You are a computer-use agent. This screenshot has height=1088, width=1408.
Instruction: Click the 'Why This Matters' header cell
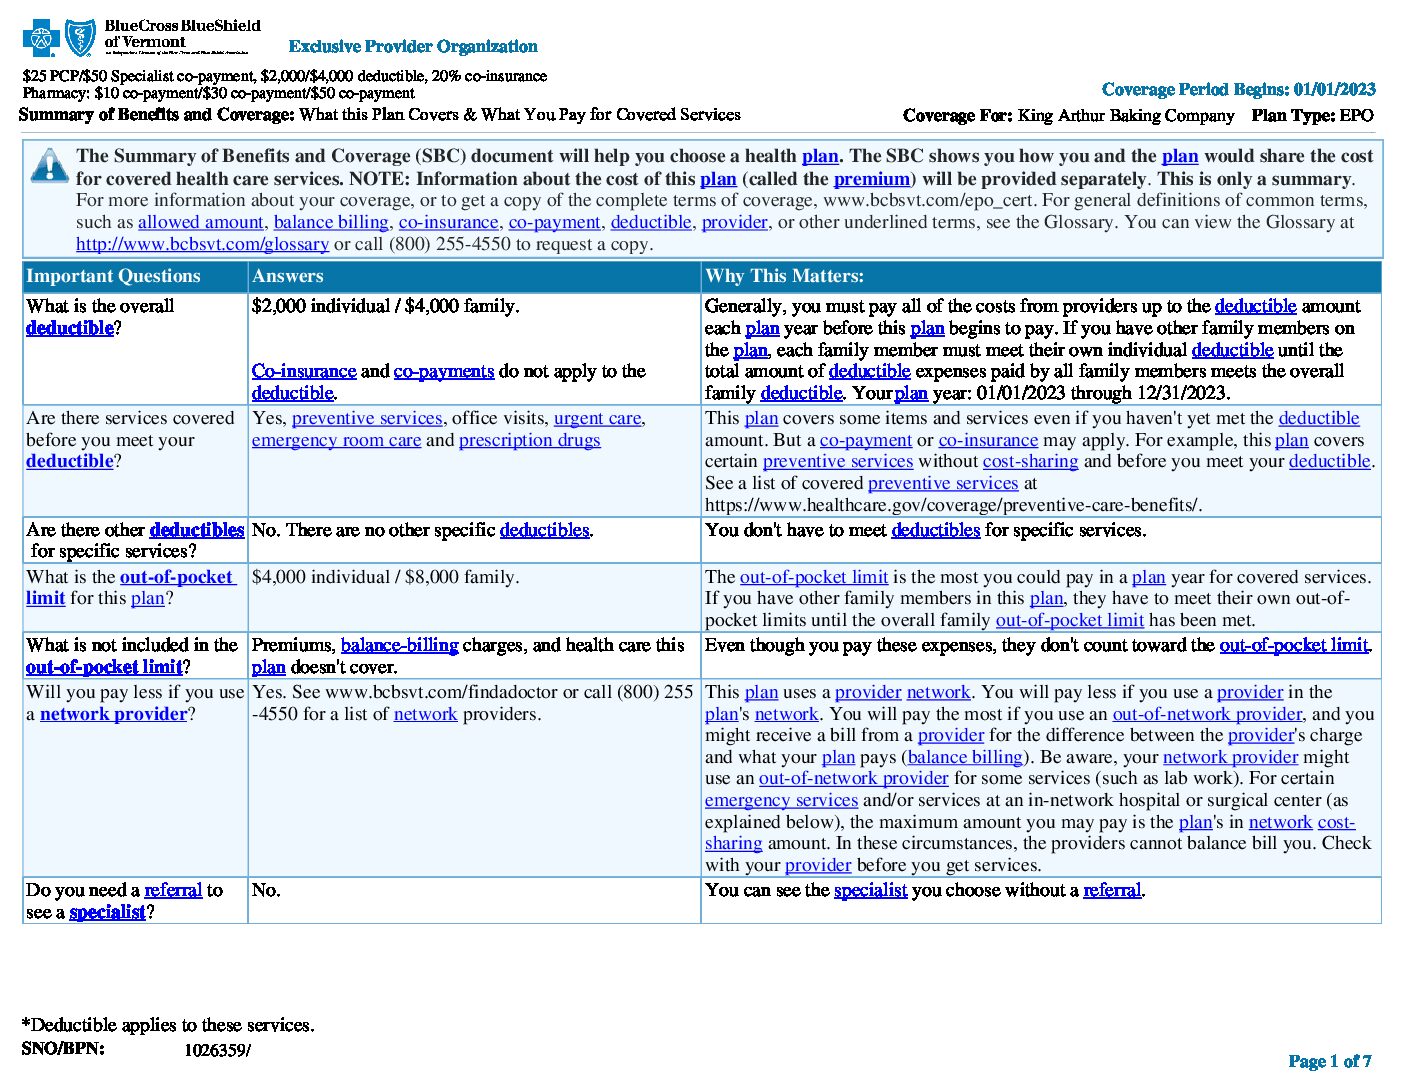[x=1041, y=276]
